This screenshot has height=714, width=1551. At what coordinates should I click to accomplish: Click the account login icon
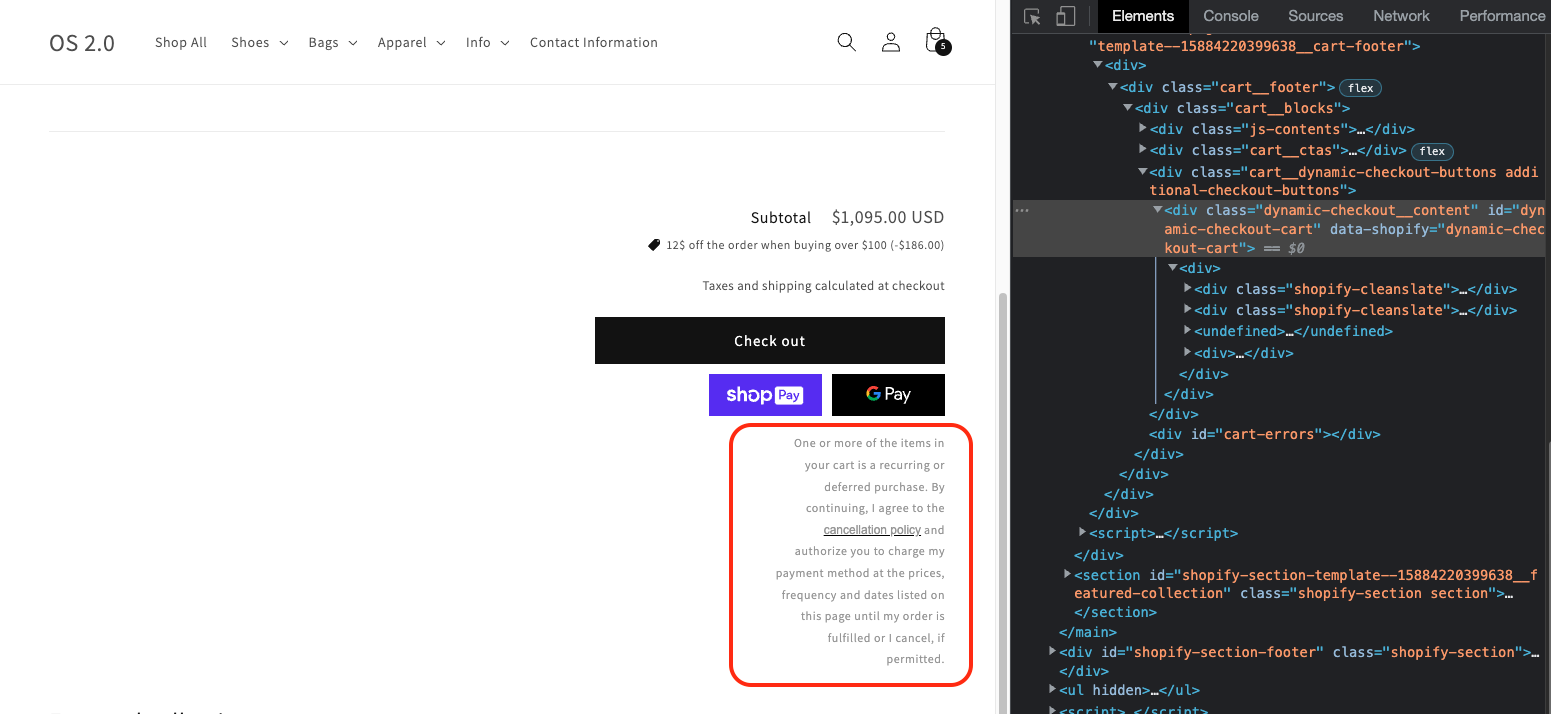[890, 42]
